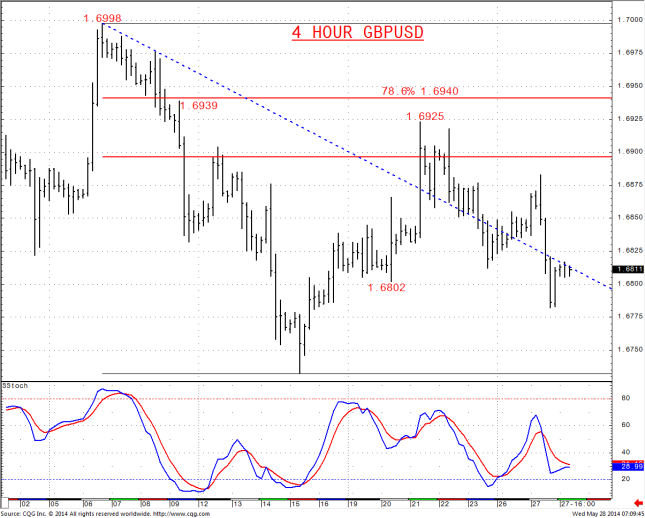645x518 pixels.
Task: Click the '4 HOUR GBPUSD' chart title
Action: point(357,33)
